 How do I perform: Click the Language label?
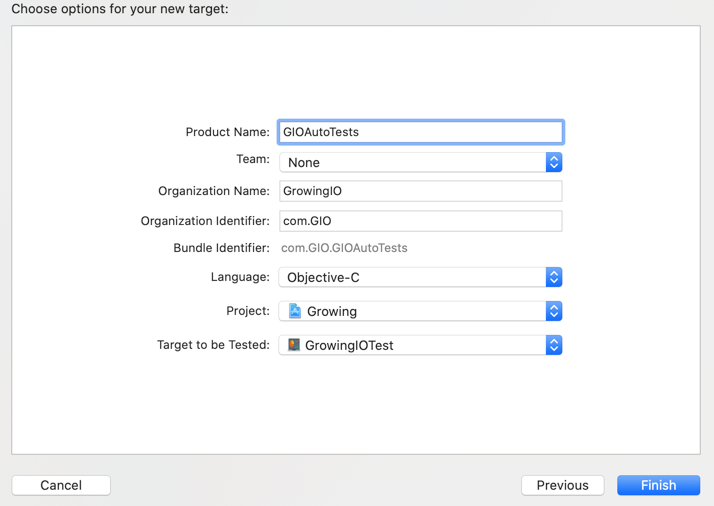tap(240, 277)
